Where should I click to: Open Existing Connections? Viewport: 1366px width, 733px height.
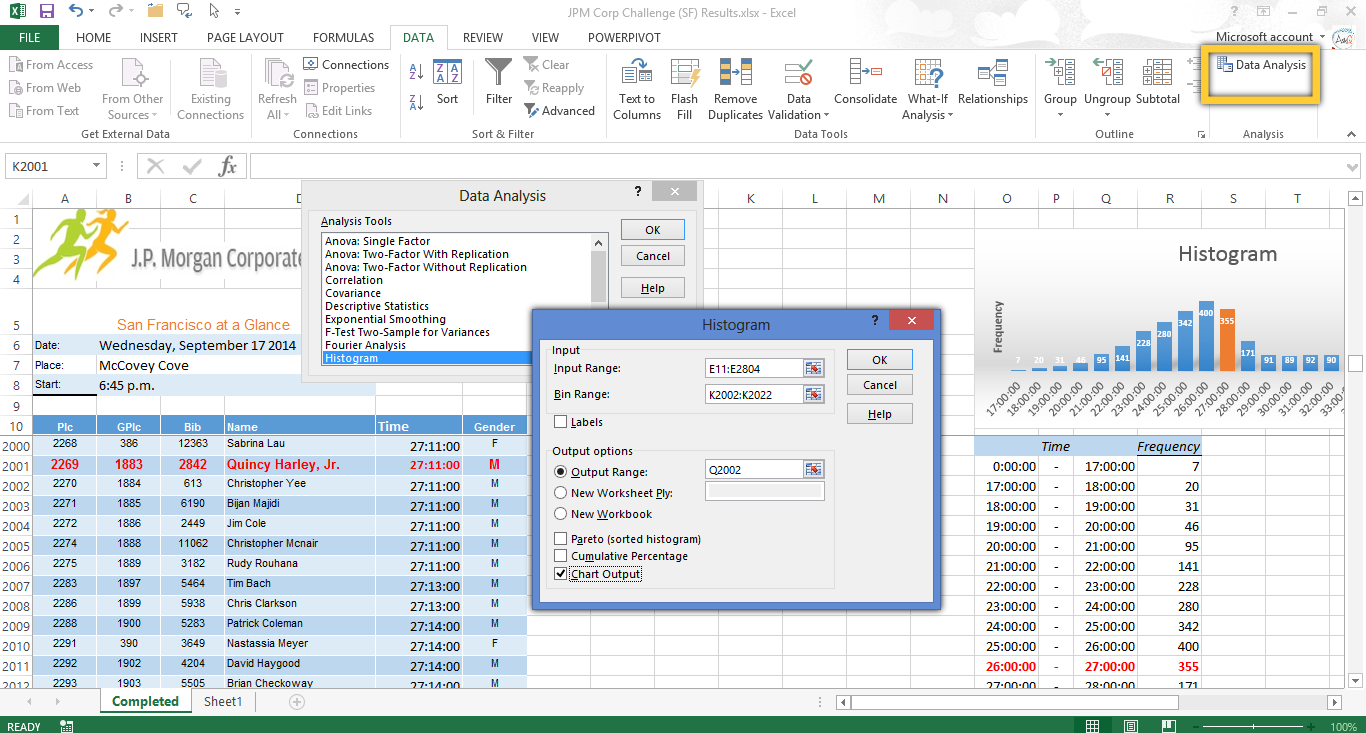pyautogui.click(x=210, y=89)
